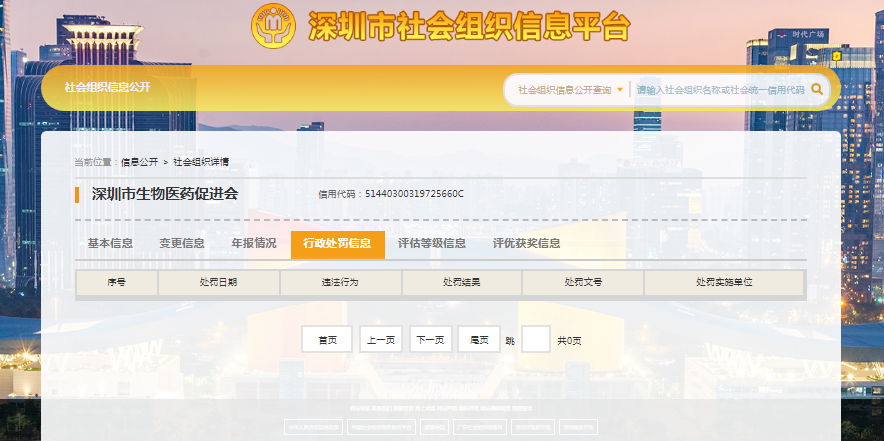Click the 首页 first page button
The height and width of the screenshot is (441, 884).
(x=327, y=340)
